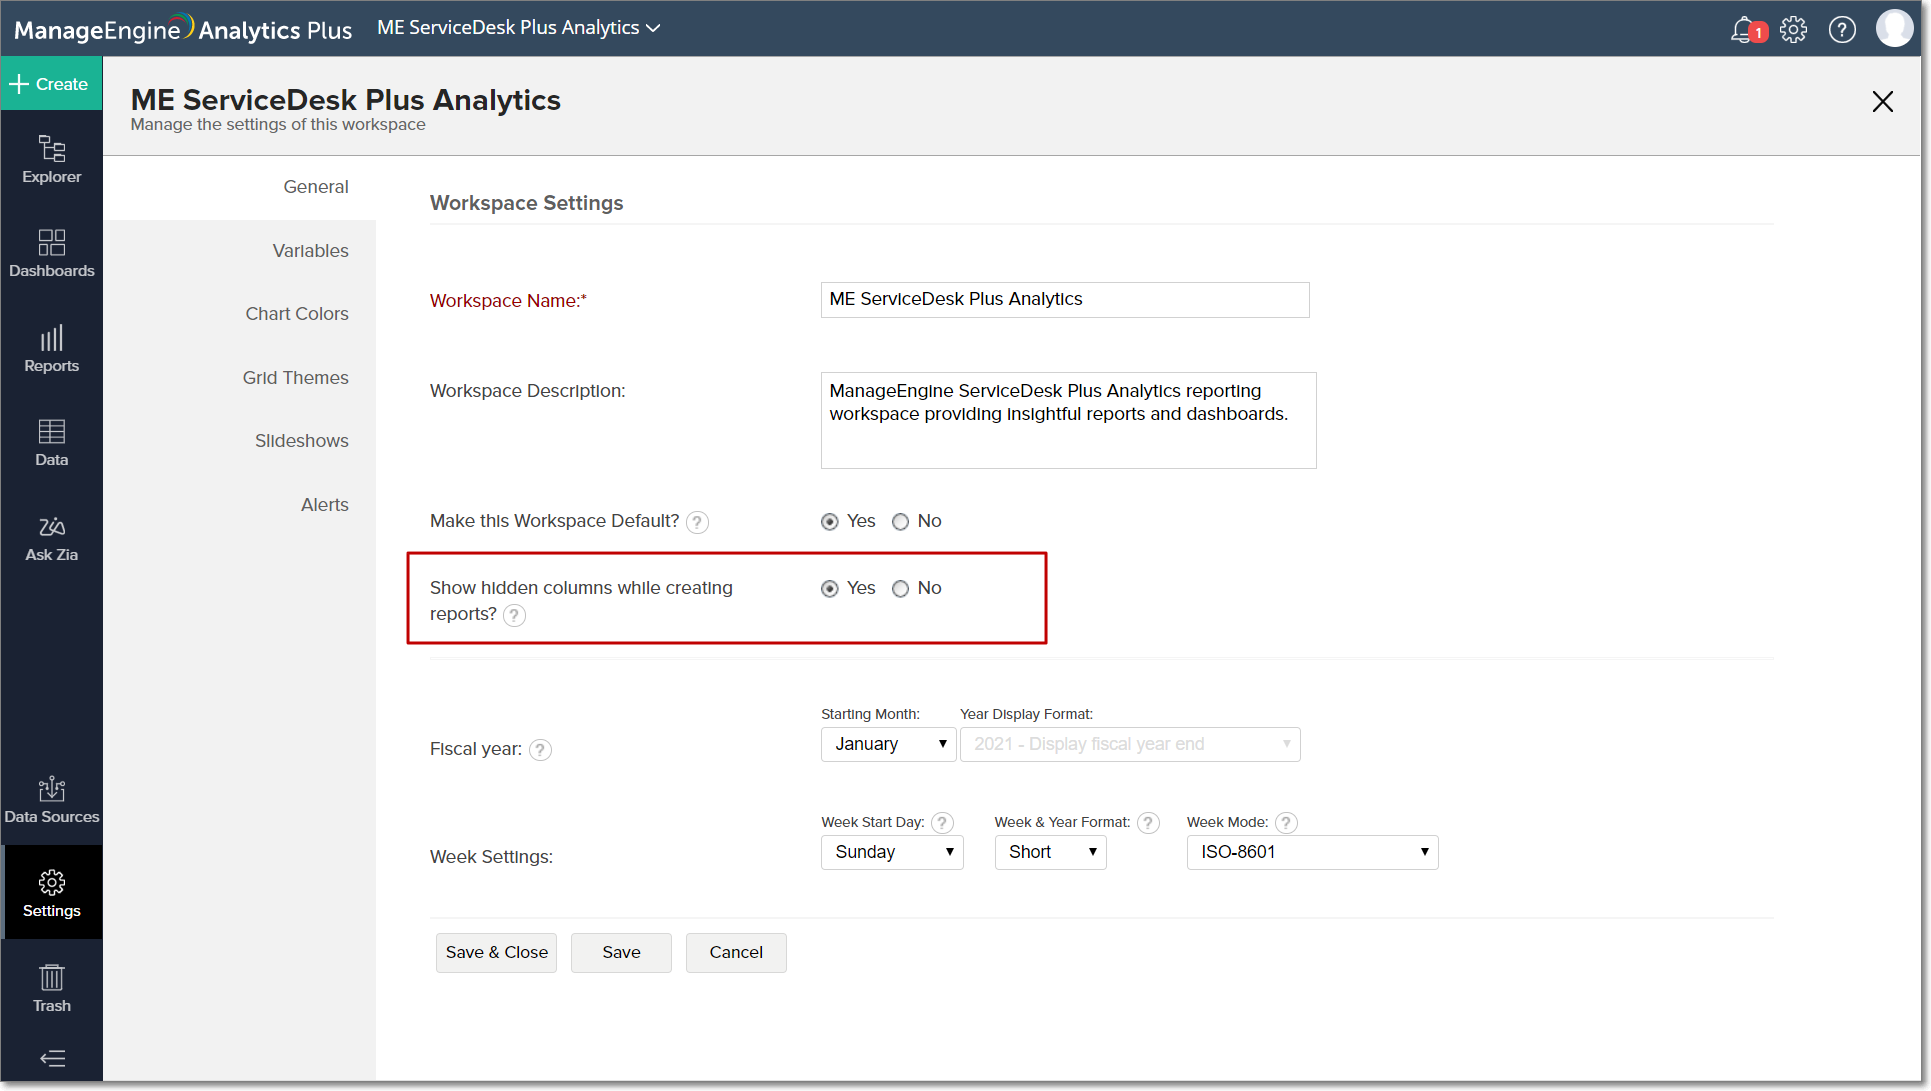Collapse the left sidebar panel
The width and height of the screenshot is (1931, 1091).
52,1058
